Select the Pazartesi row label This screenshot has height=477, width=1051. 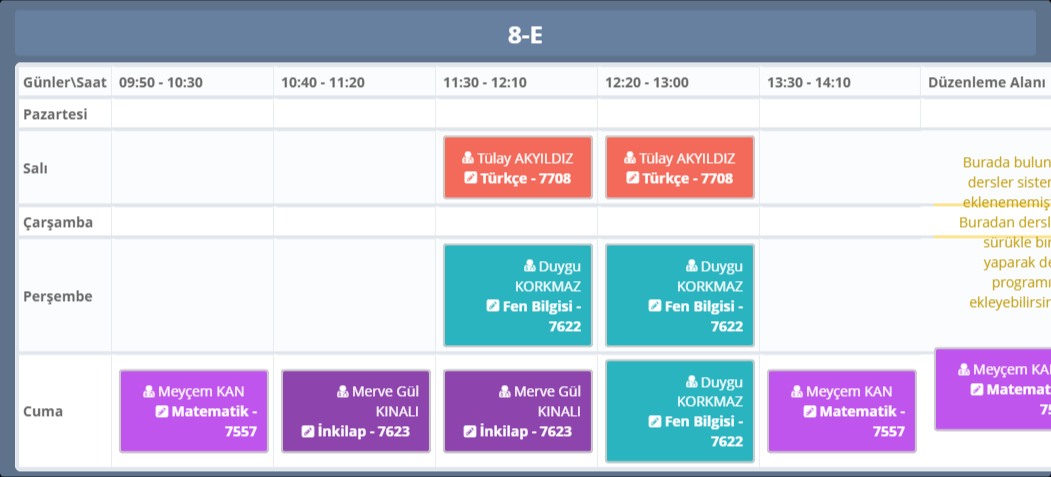tap(55, 114)
